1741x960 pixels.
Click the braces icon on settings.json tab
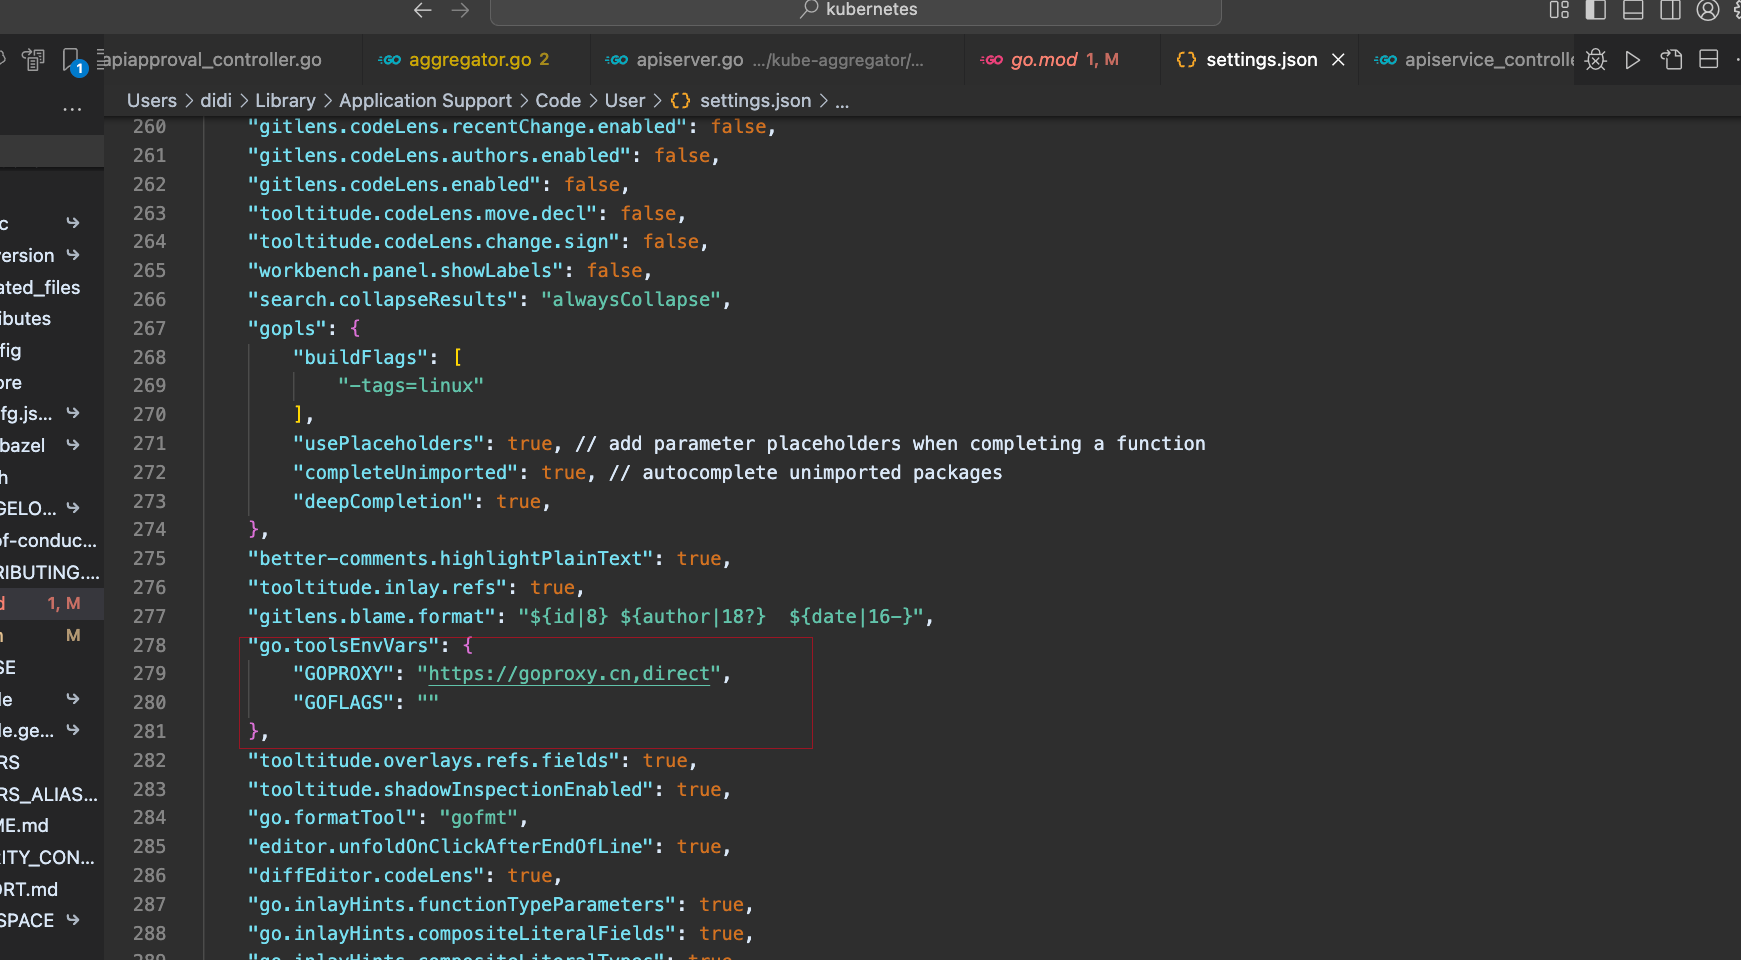(1186, 60)
